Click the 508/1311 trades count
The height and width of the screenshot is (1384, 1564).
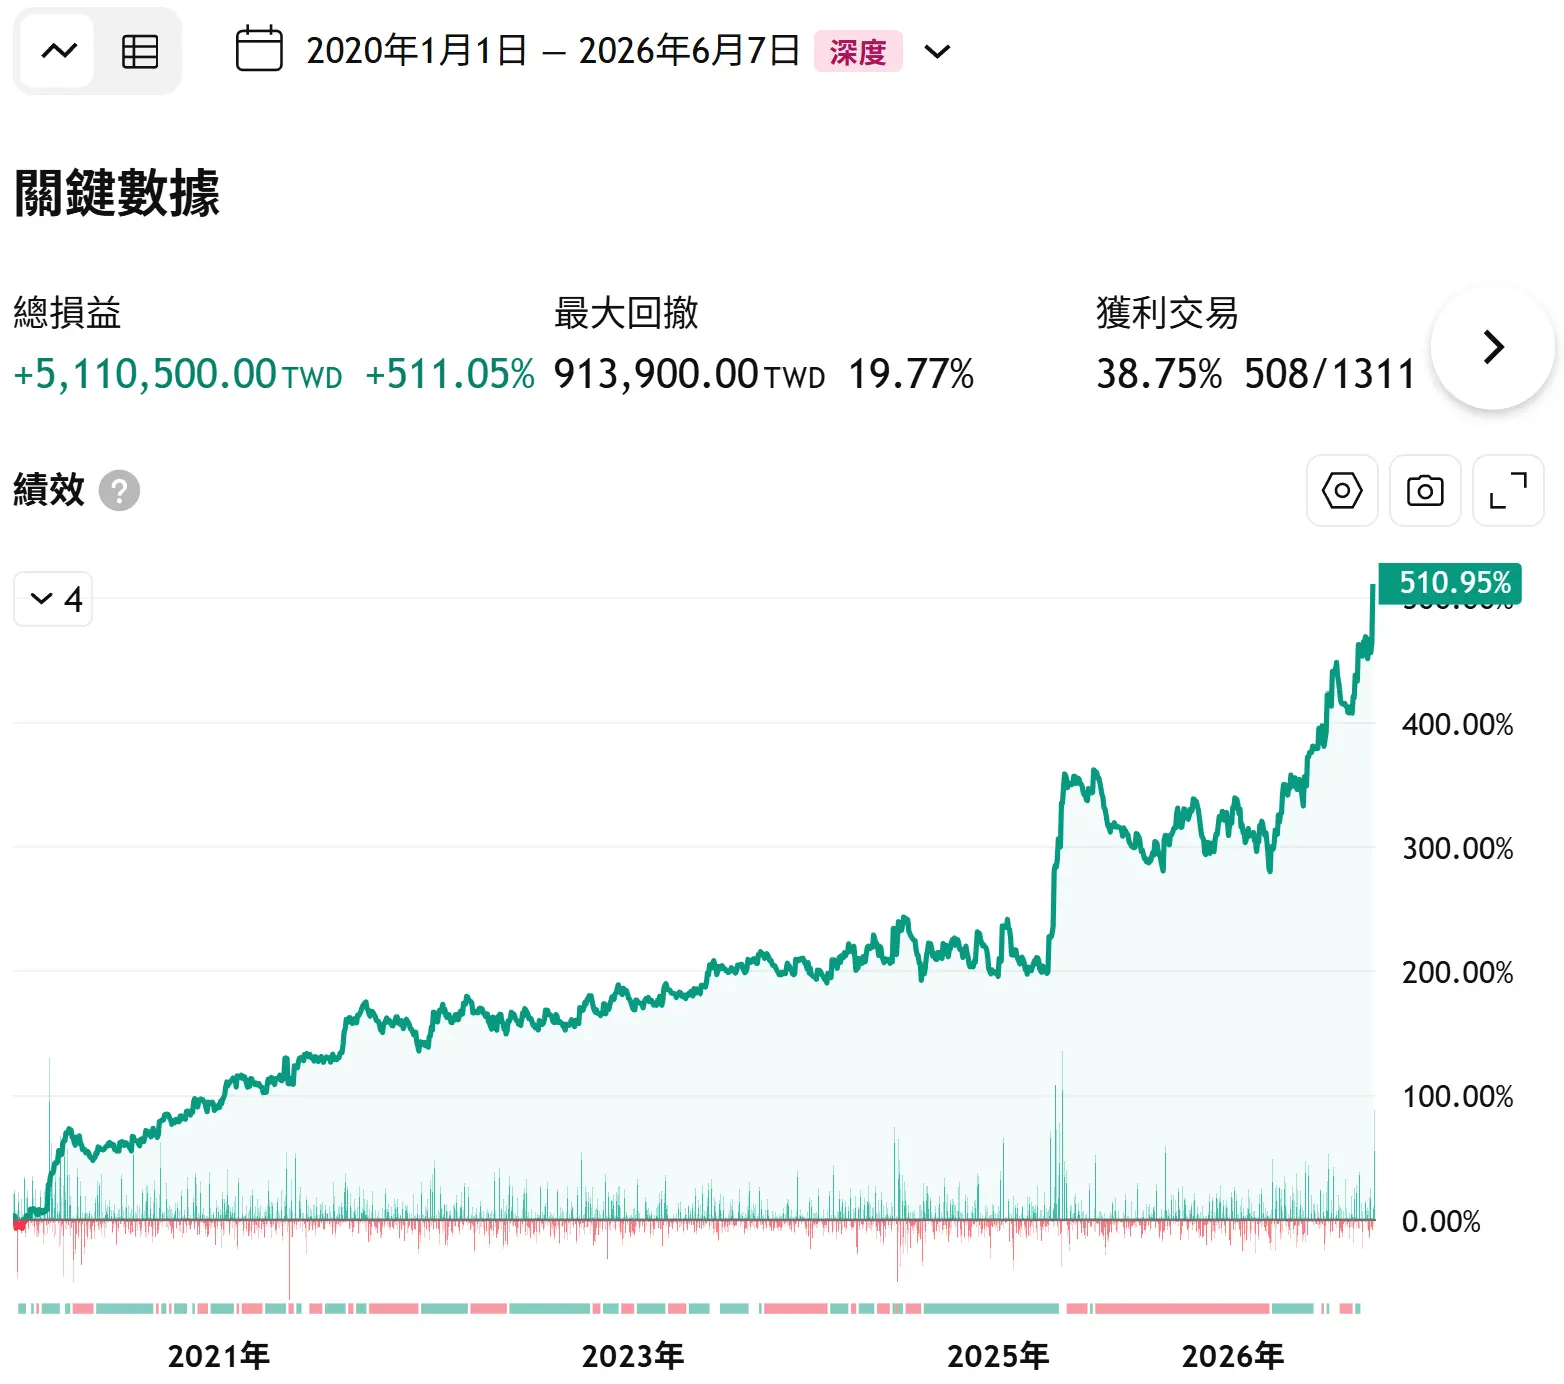[1330, 375]
